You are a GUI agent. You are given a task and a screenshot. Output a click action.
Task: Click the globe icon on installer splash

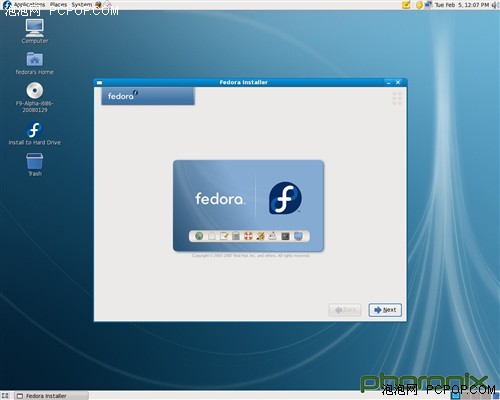click(x=199, y=236)
